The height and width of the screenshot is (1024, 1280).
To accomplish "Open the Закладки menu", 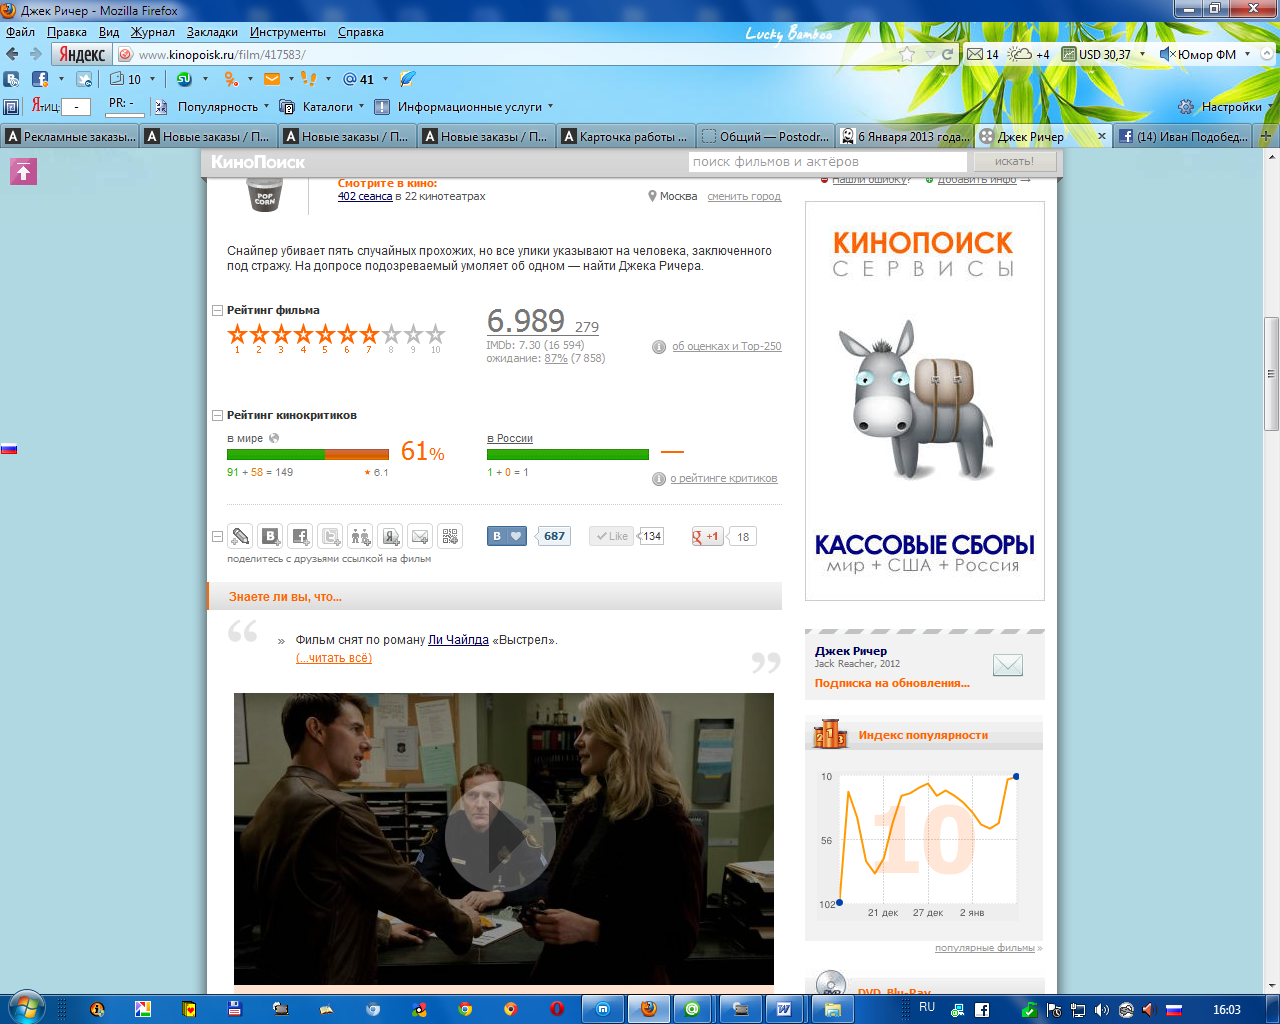I will pyautogui.click(x=212, y=32).
